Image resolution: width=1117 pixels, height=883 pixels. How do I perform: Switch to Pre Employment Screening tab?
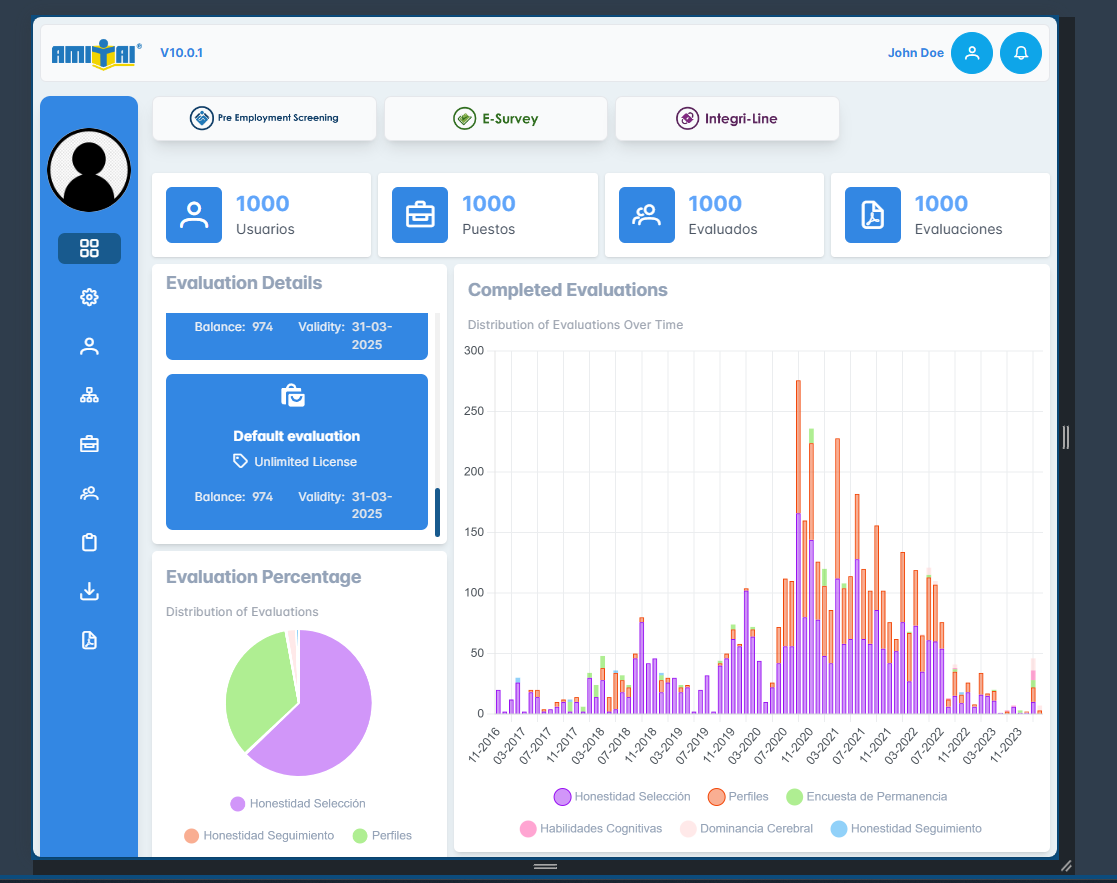(264, 118)
